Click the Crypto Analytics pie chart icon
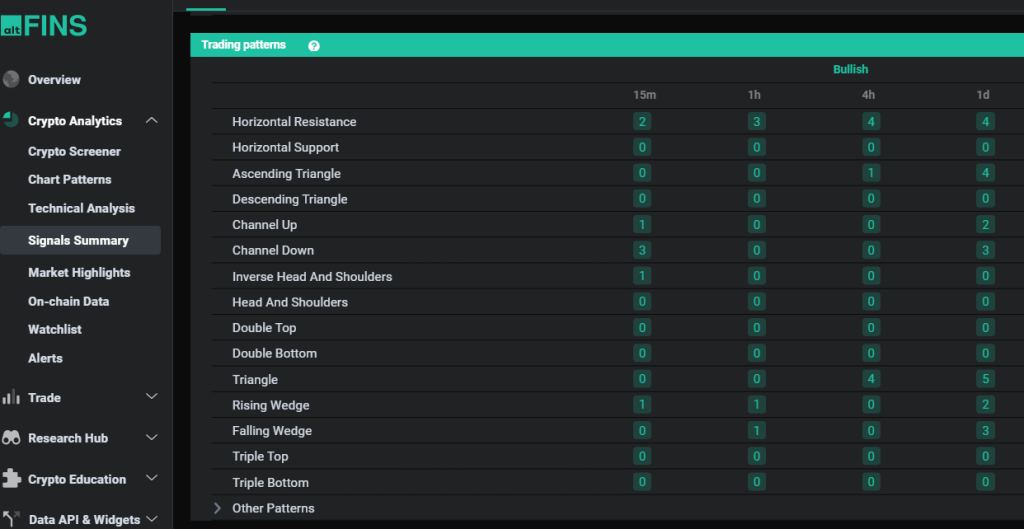This screenshot has height=529, width=1024. pyautogui.click(x=11, y=120)
